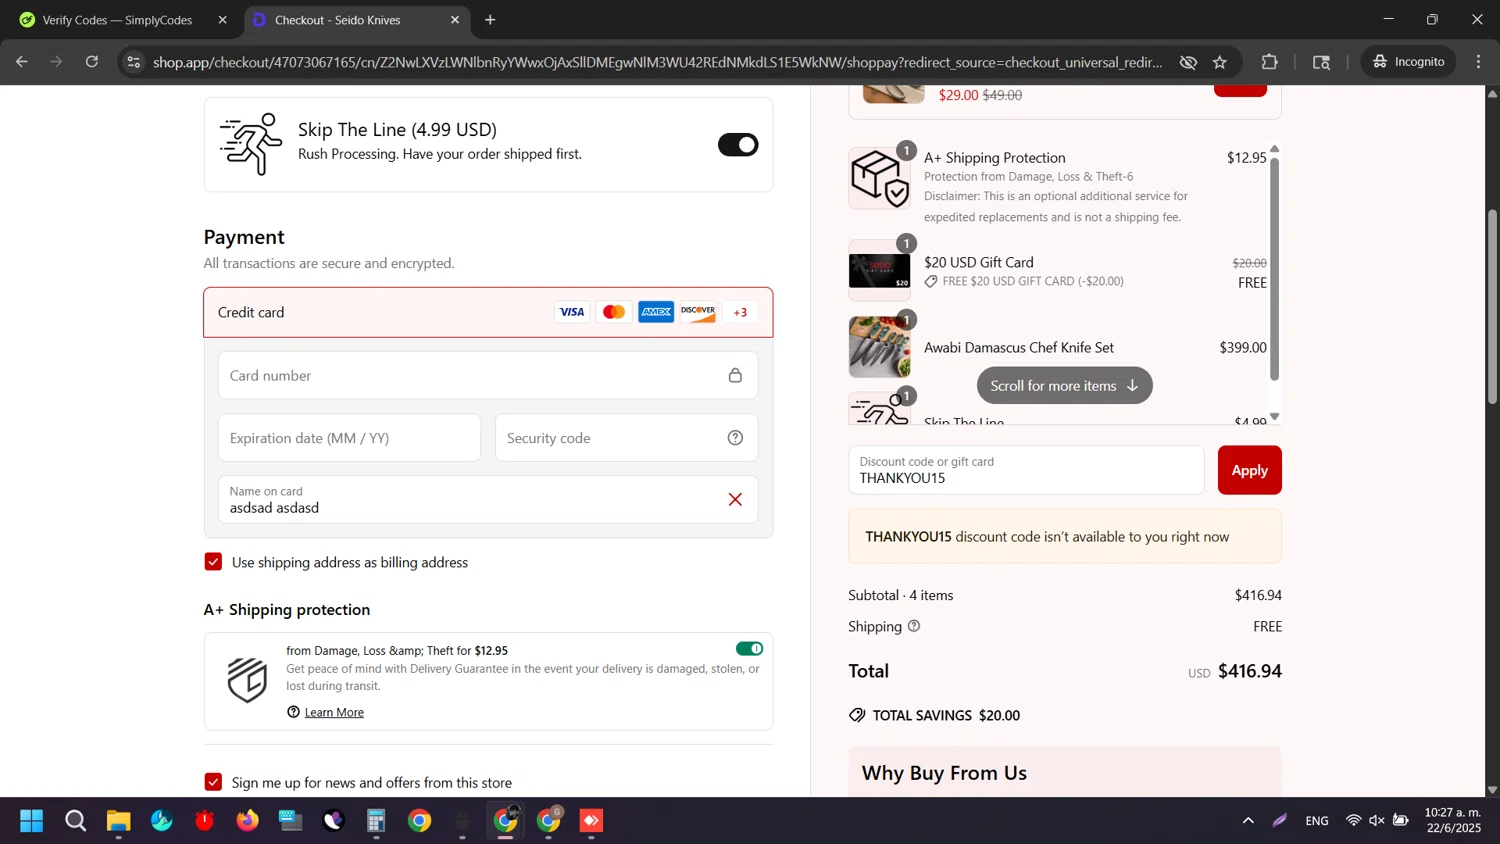Focus the Expiration date field
1500x844 pixels.
point(349,438)
